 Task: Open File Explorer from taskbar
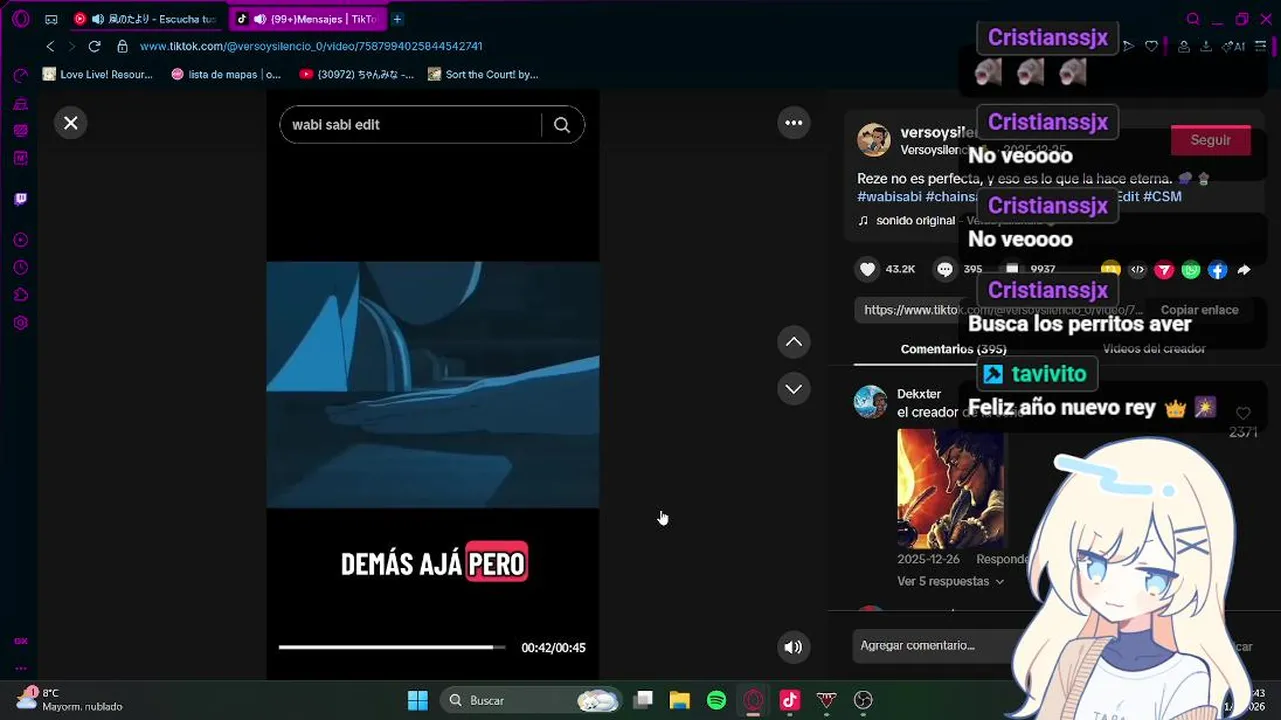click(680, 700)
